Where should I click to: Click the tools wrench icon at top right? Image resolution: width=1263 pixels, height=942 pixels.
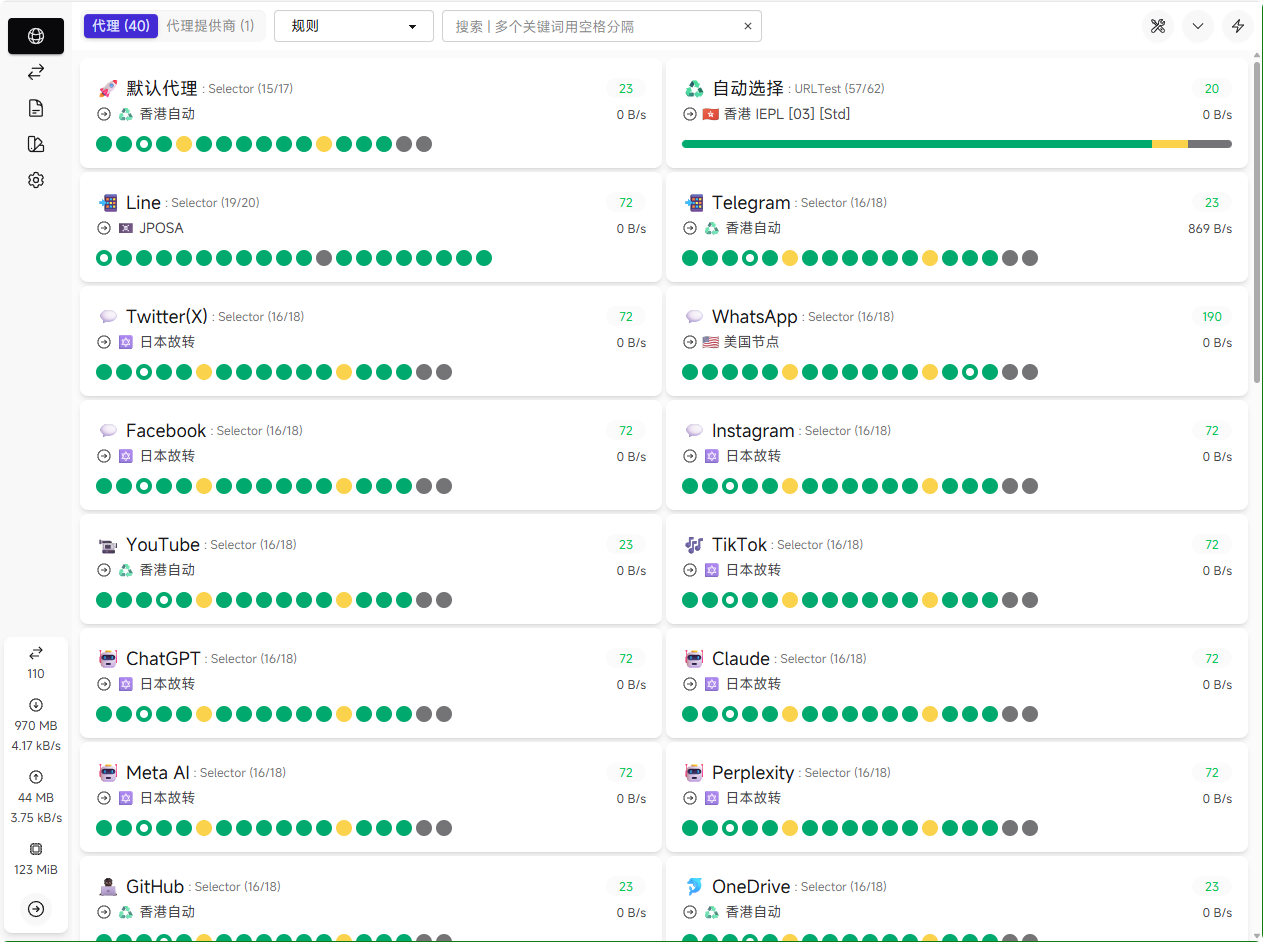(x=1158, y=26)
